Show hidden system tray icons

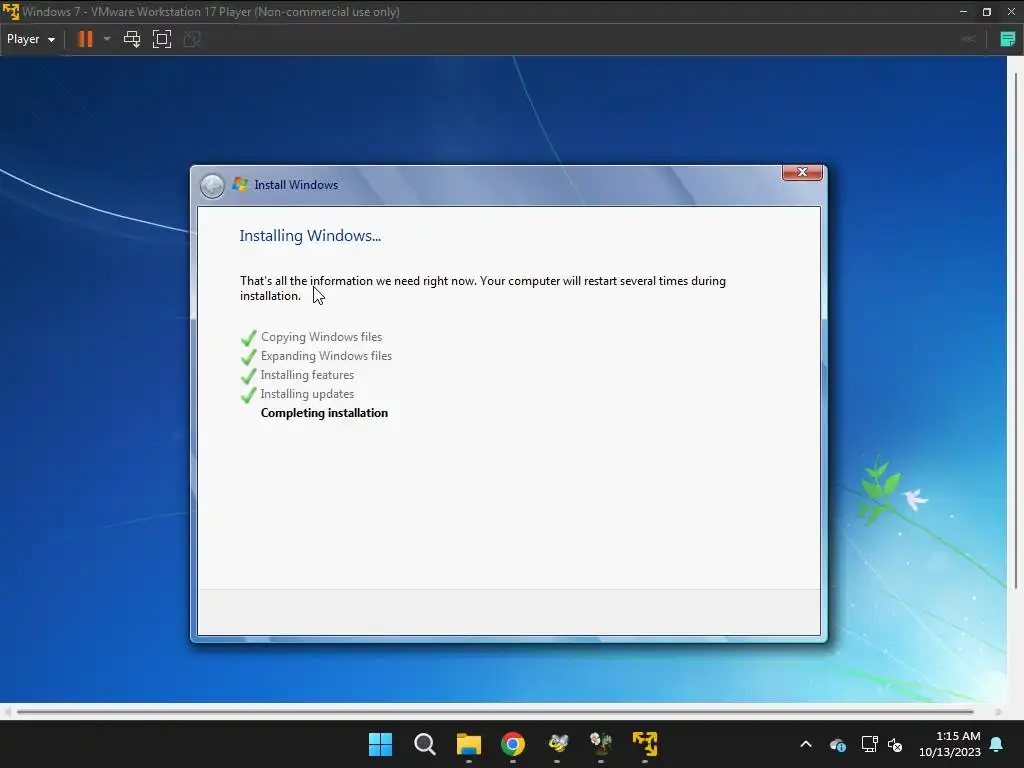pyautogui.click(x=806, y=744)
